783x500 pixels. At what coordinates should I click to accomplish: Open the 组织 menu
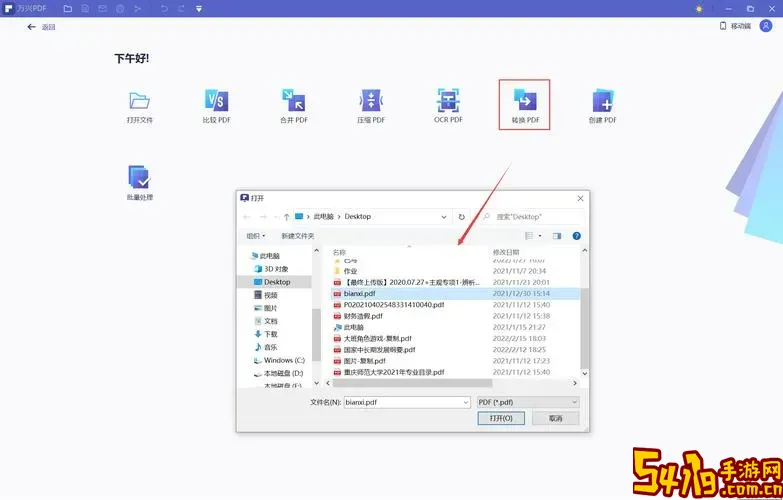coord(256,236)
